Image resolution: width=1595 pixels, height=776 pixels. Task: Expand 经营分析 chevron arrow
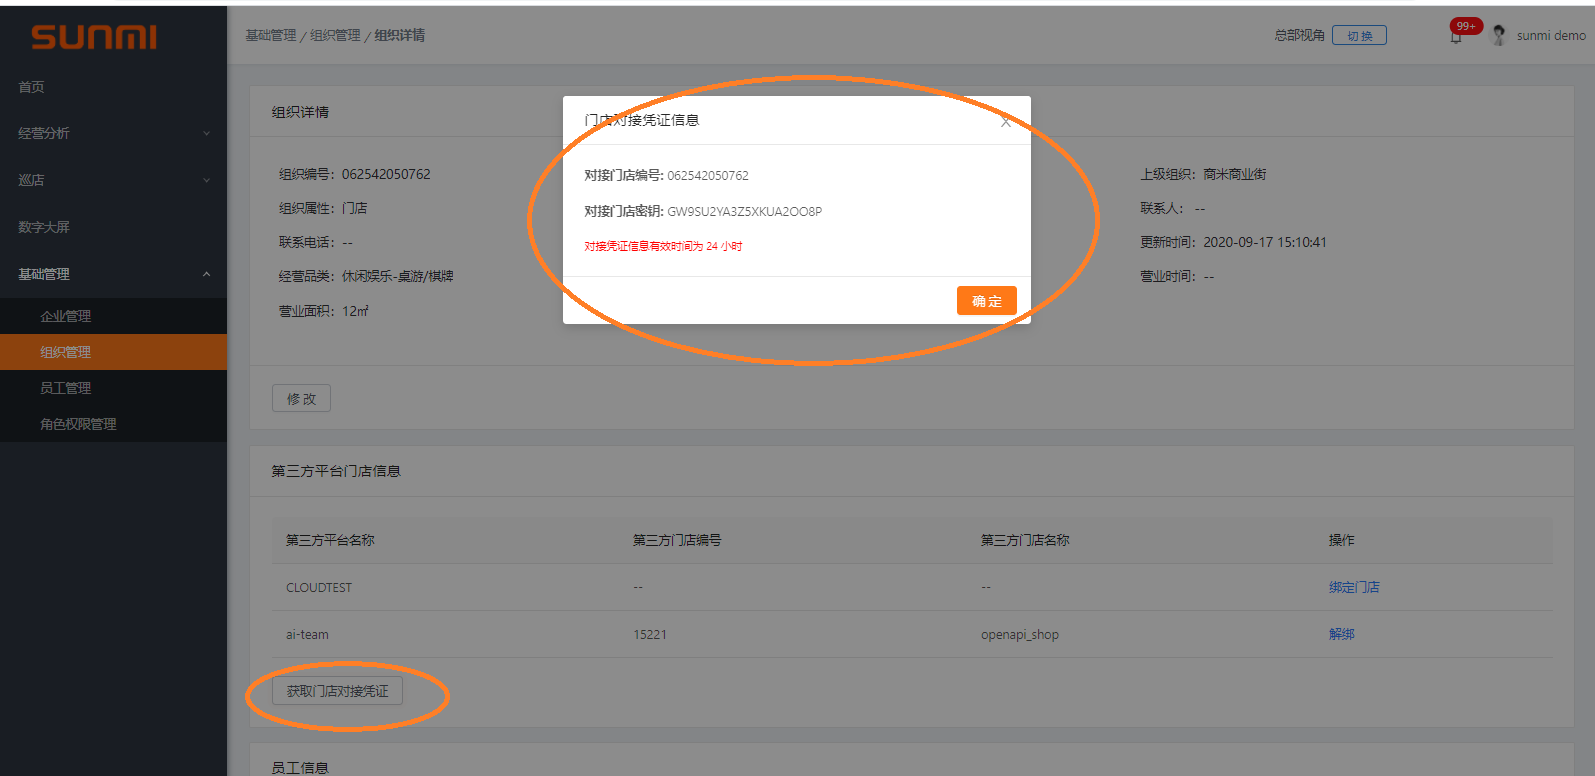[x=207, y=133]
